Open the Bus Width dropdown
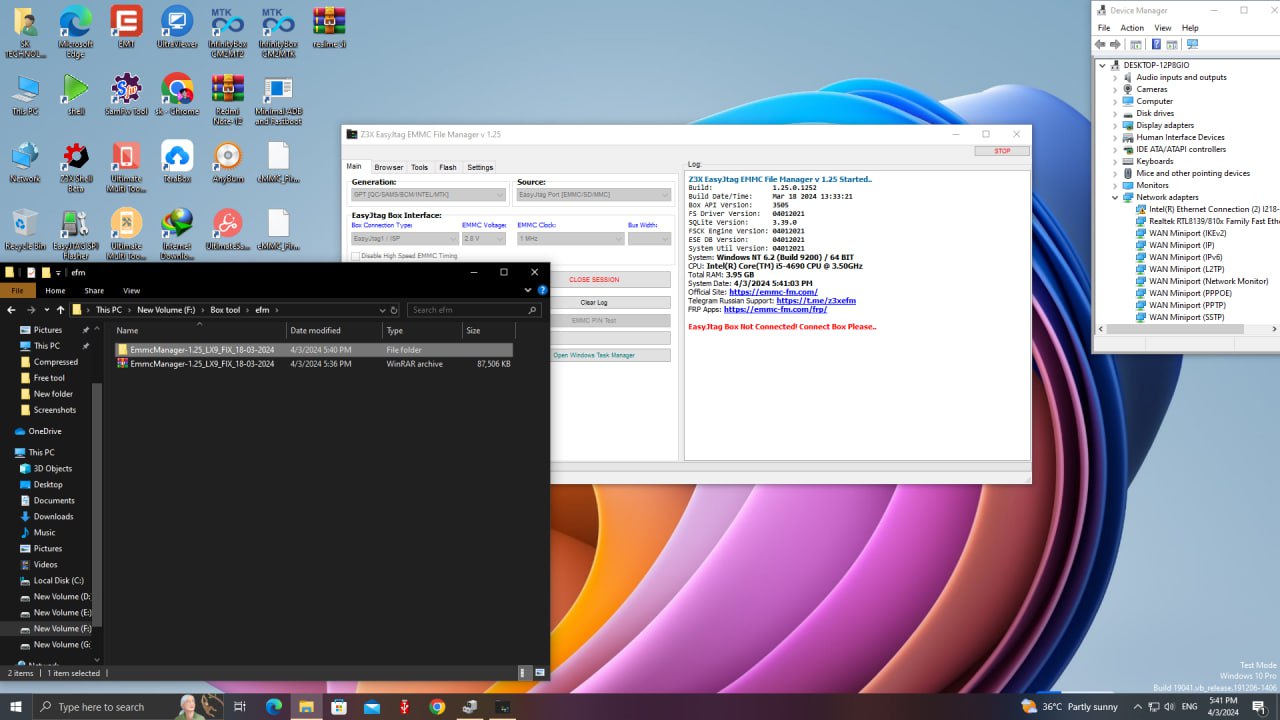Screen dimensions: 1280x720 click(650, 238)
